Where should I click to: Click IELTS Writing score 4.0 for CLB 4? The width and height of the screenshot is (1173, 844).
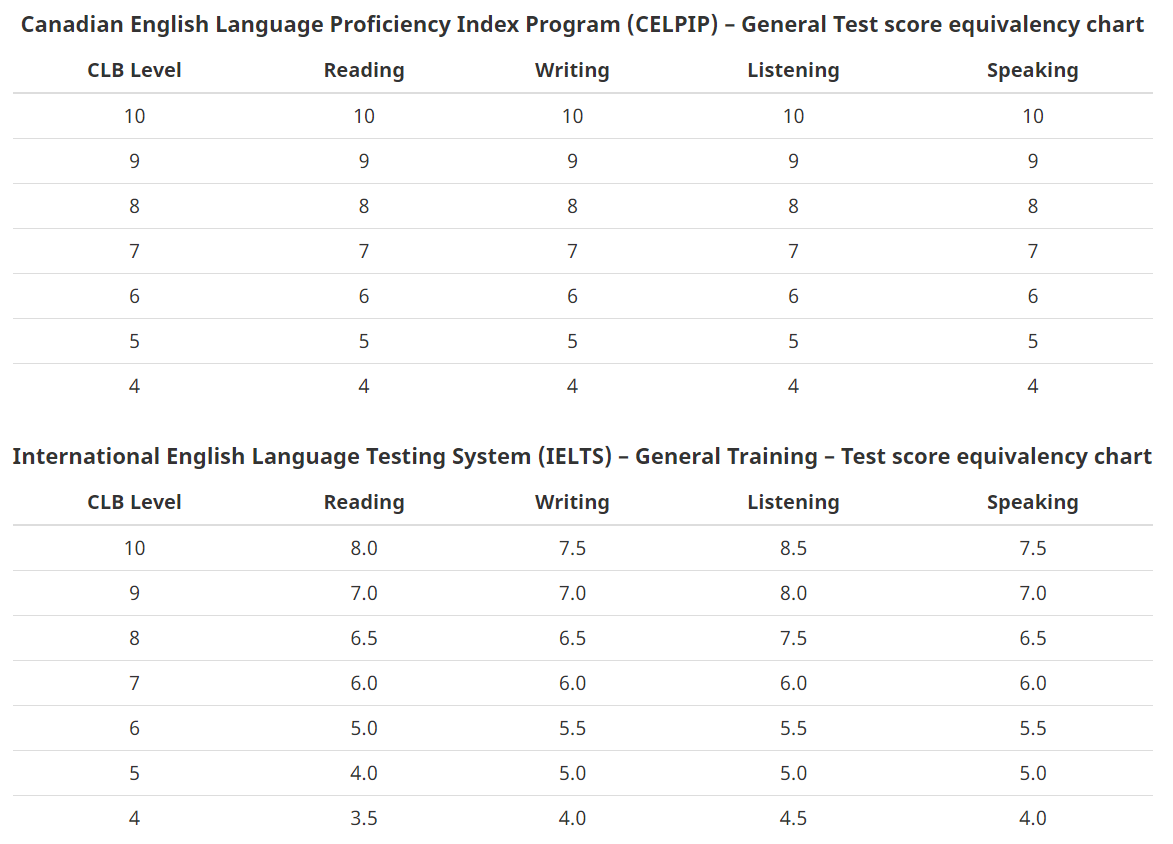[x=572, y=819]
